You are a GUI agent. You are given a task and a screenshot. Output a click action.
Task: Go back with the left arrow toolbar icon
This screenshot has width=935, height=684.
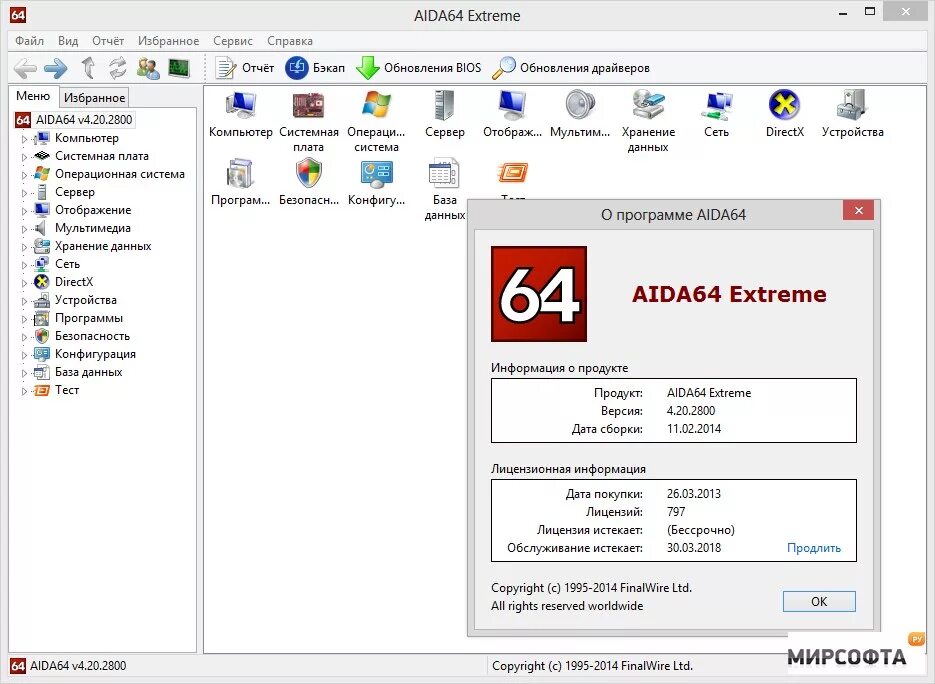tap(25, 68)
